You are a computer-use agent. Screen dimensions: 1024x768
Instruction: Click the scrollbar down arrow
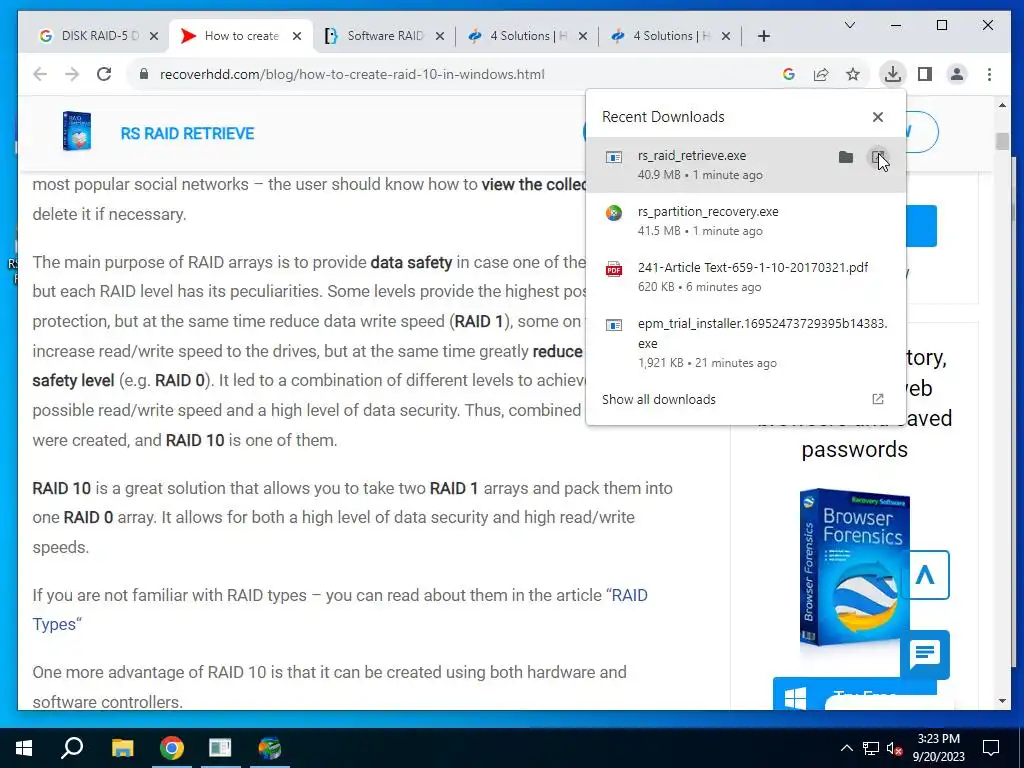point(1002,701)
